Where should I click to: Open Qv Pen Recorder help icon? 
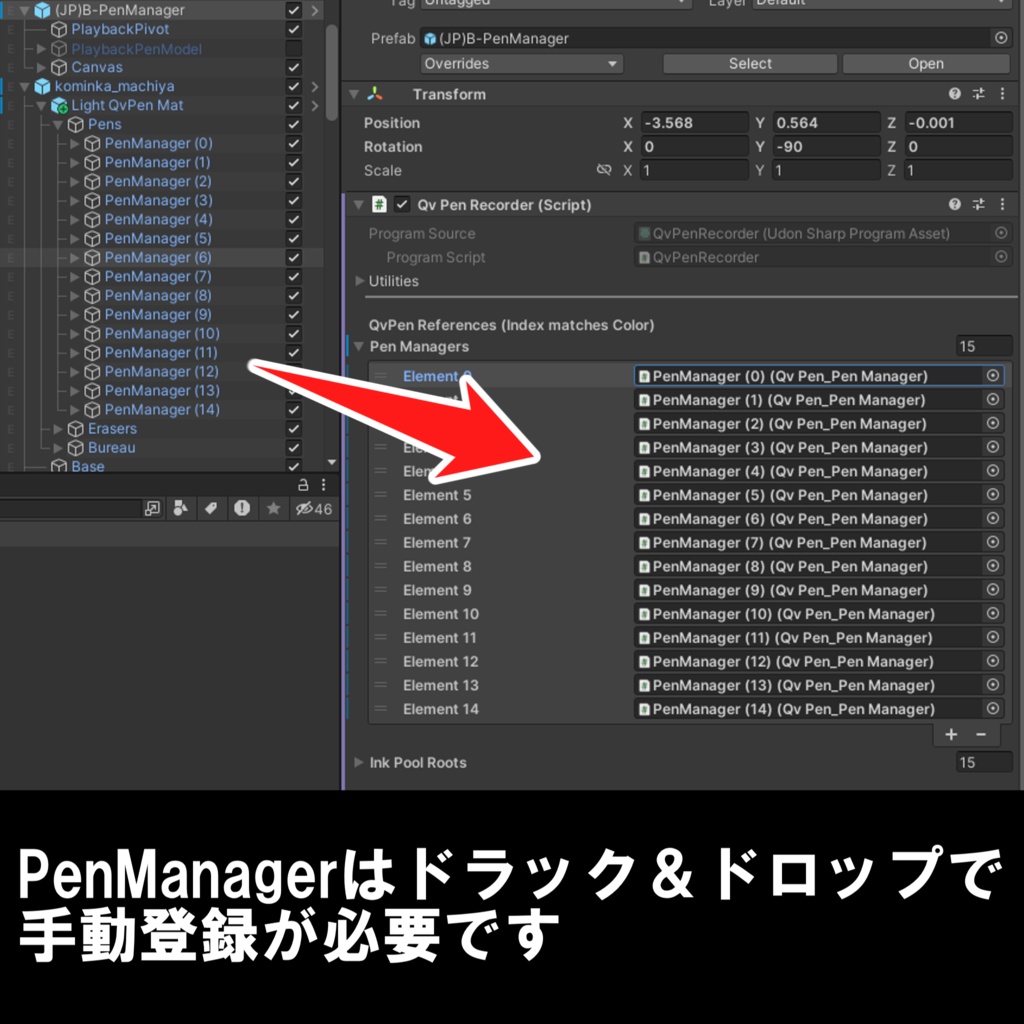pos(954,204)
